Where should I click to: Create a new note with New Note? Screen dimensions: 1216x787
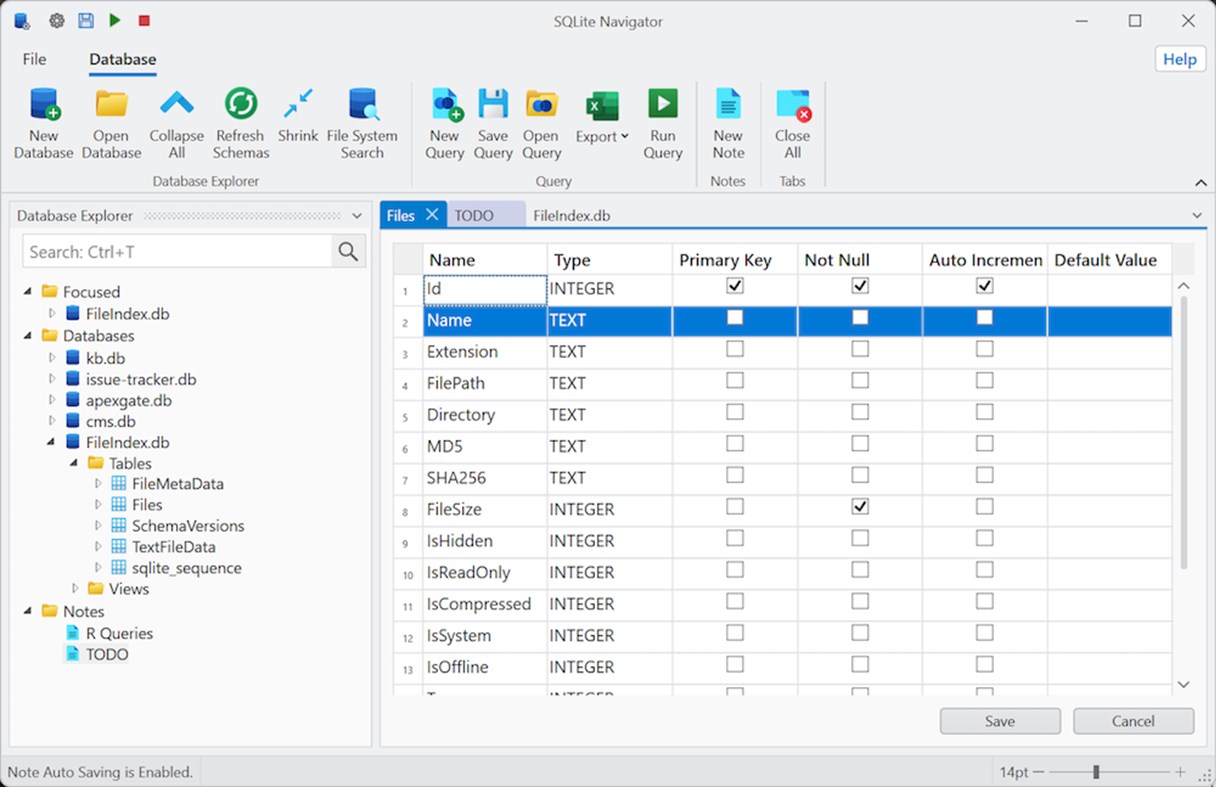coord(728,105)
